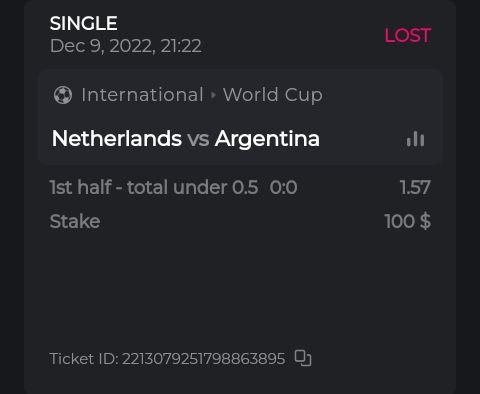Viewport: 480px width, 394px height.
Task: Copy the Ticket ID with copy icon
Action: 303,358
